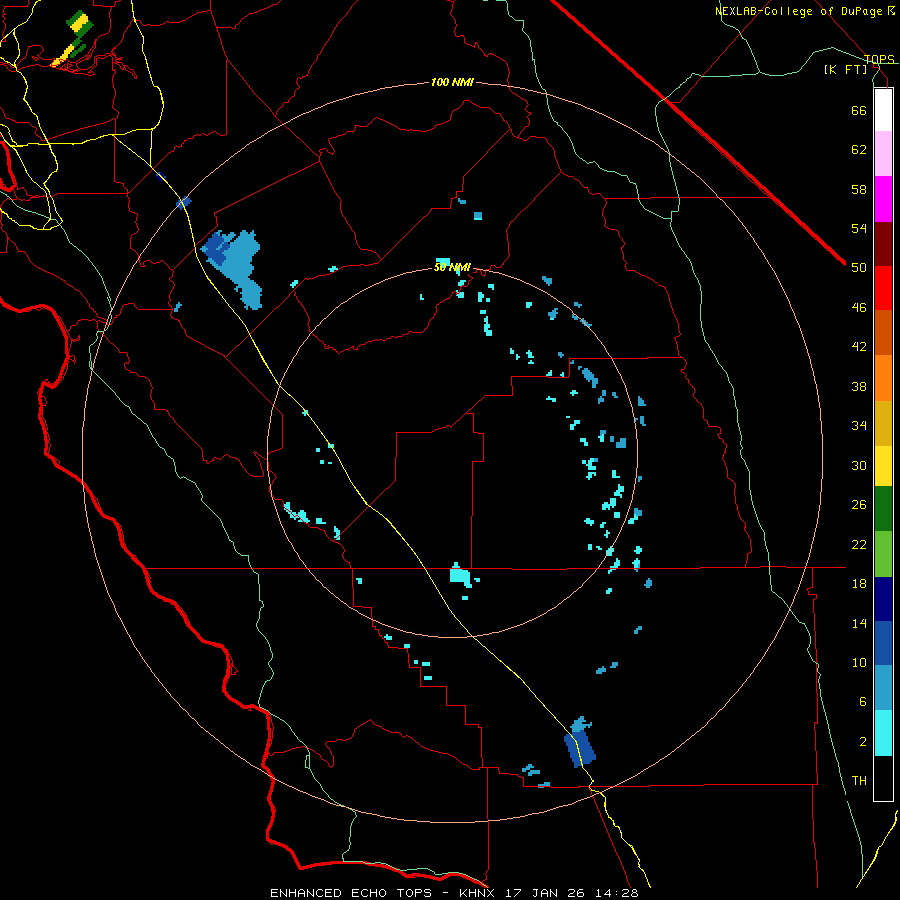This screenshot has height=900, width=900.
Task: Click the 30 value on the legend
Action: [x=859, y=465]
